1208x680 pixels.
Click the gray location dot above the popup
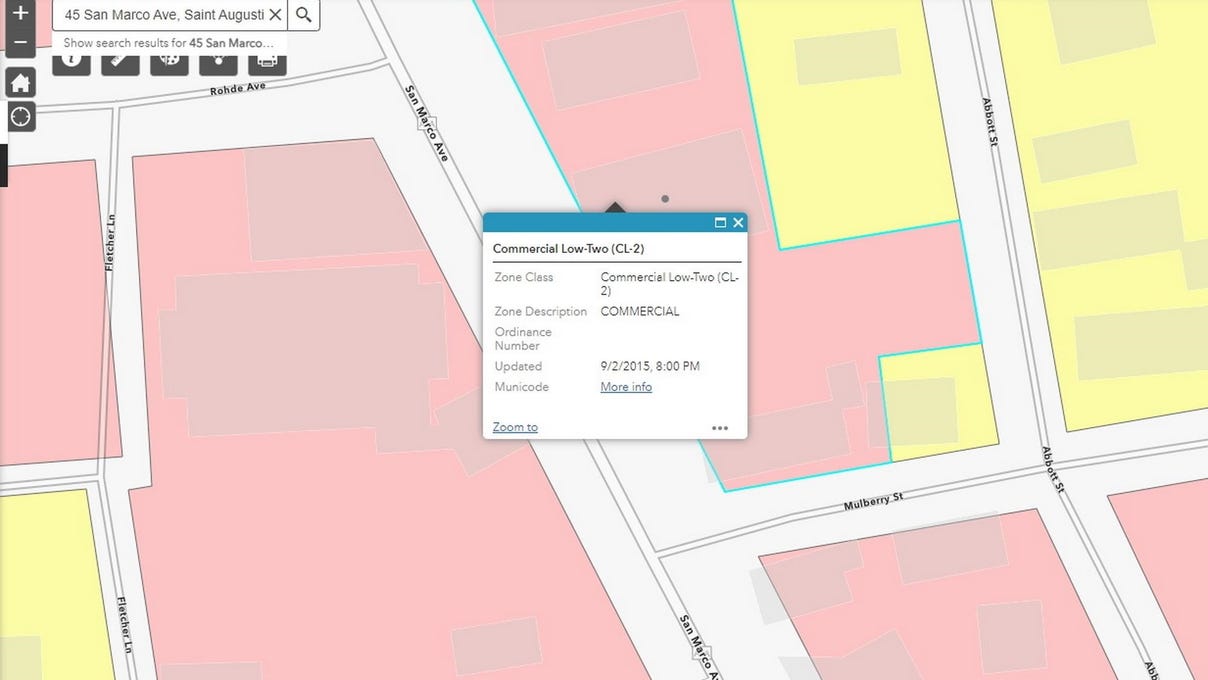tap(665, 199)
